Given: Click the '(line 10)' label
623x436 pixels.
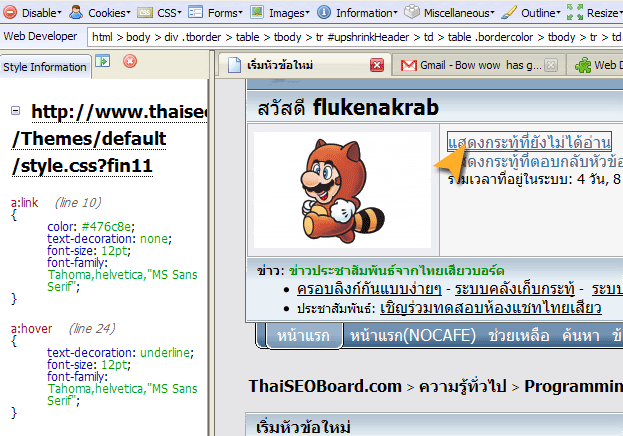Looking at the screenshot, I should (78, 203).
